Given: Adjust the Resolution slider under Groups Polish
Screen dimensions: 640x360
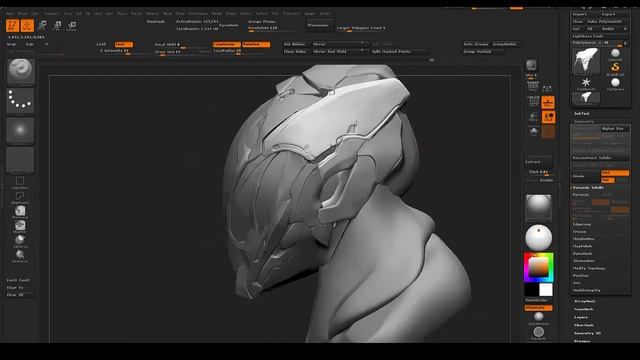Looking at the screenshot, I should [x=271, y=28].
